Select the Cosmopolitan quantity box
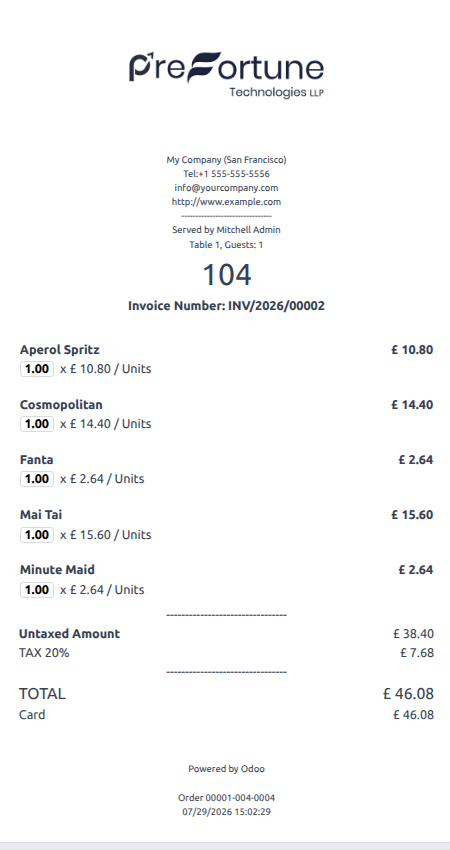The width and height of the screenshot is (450, 850). (37, 424)
